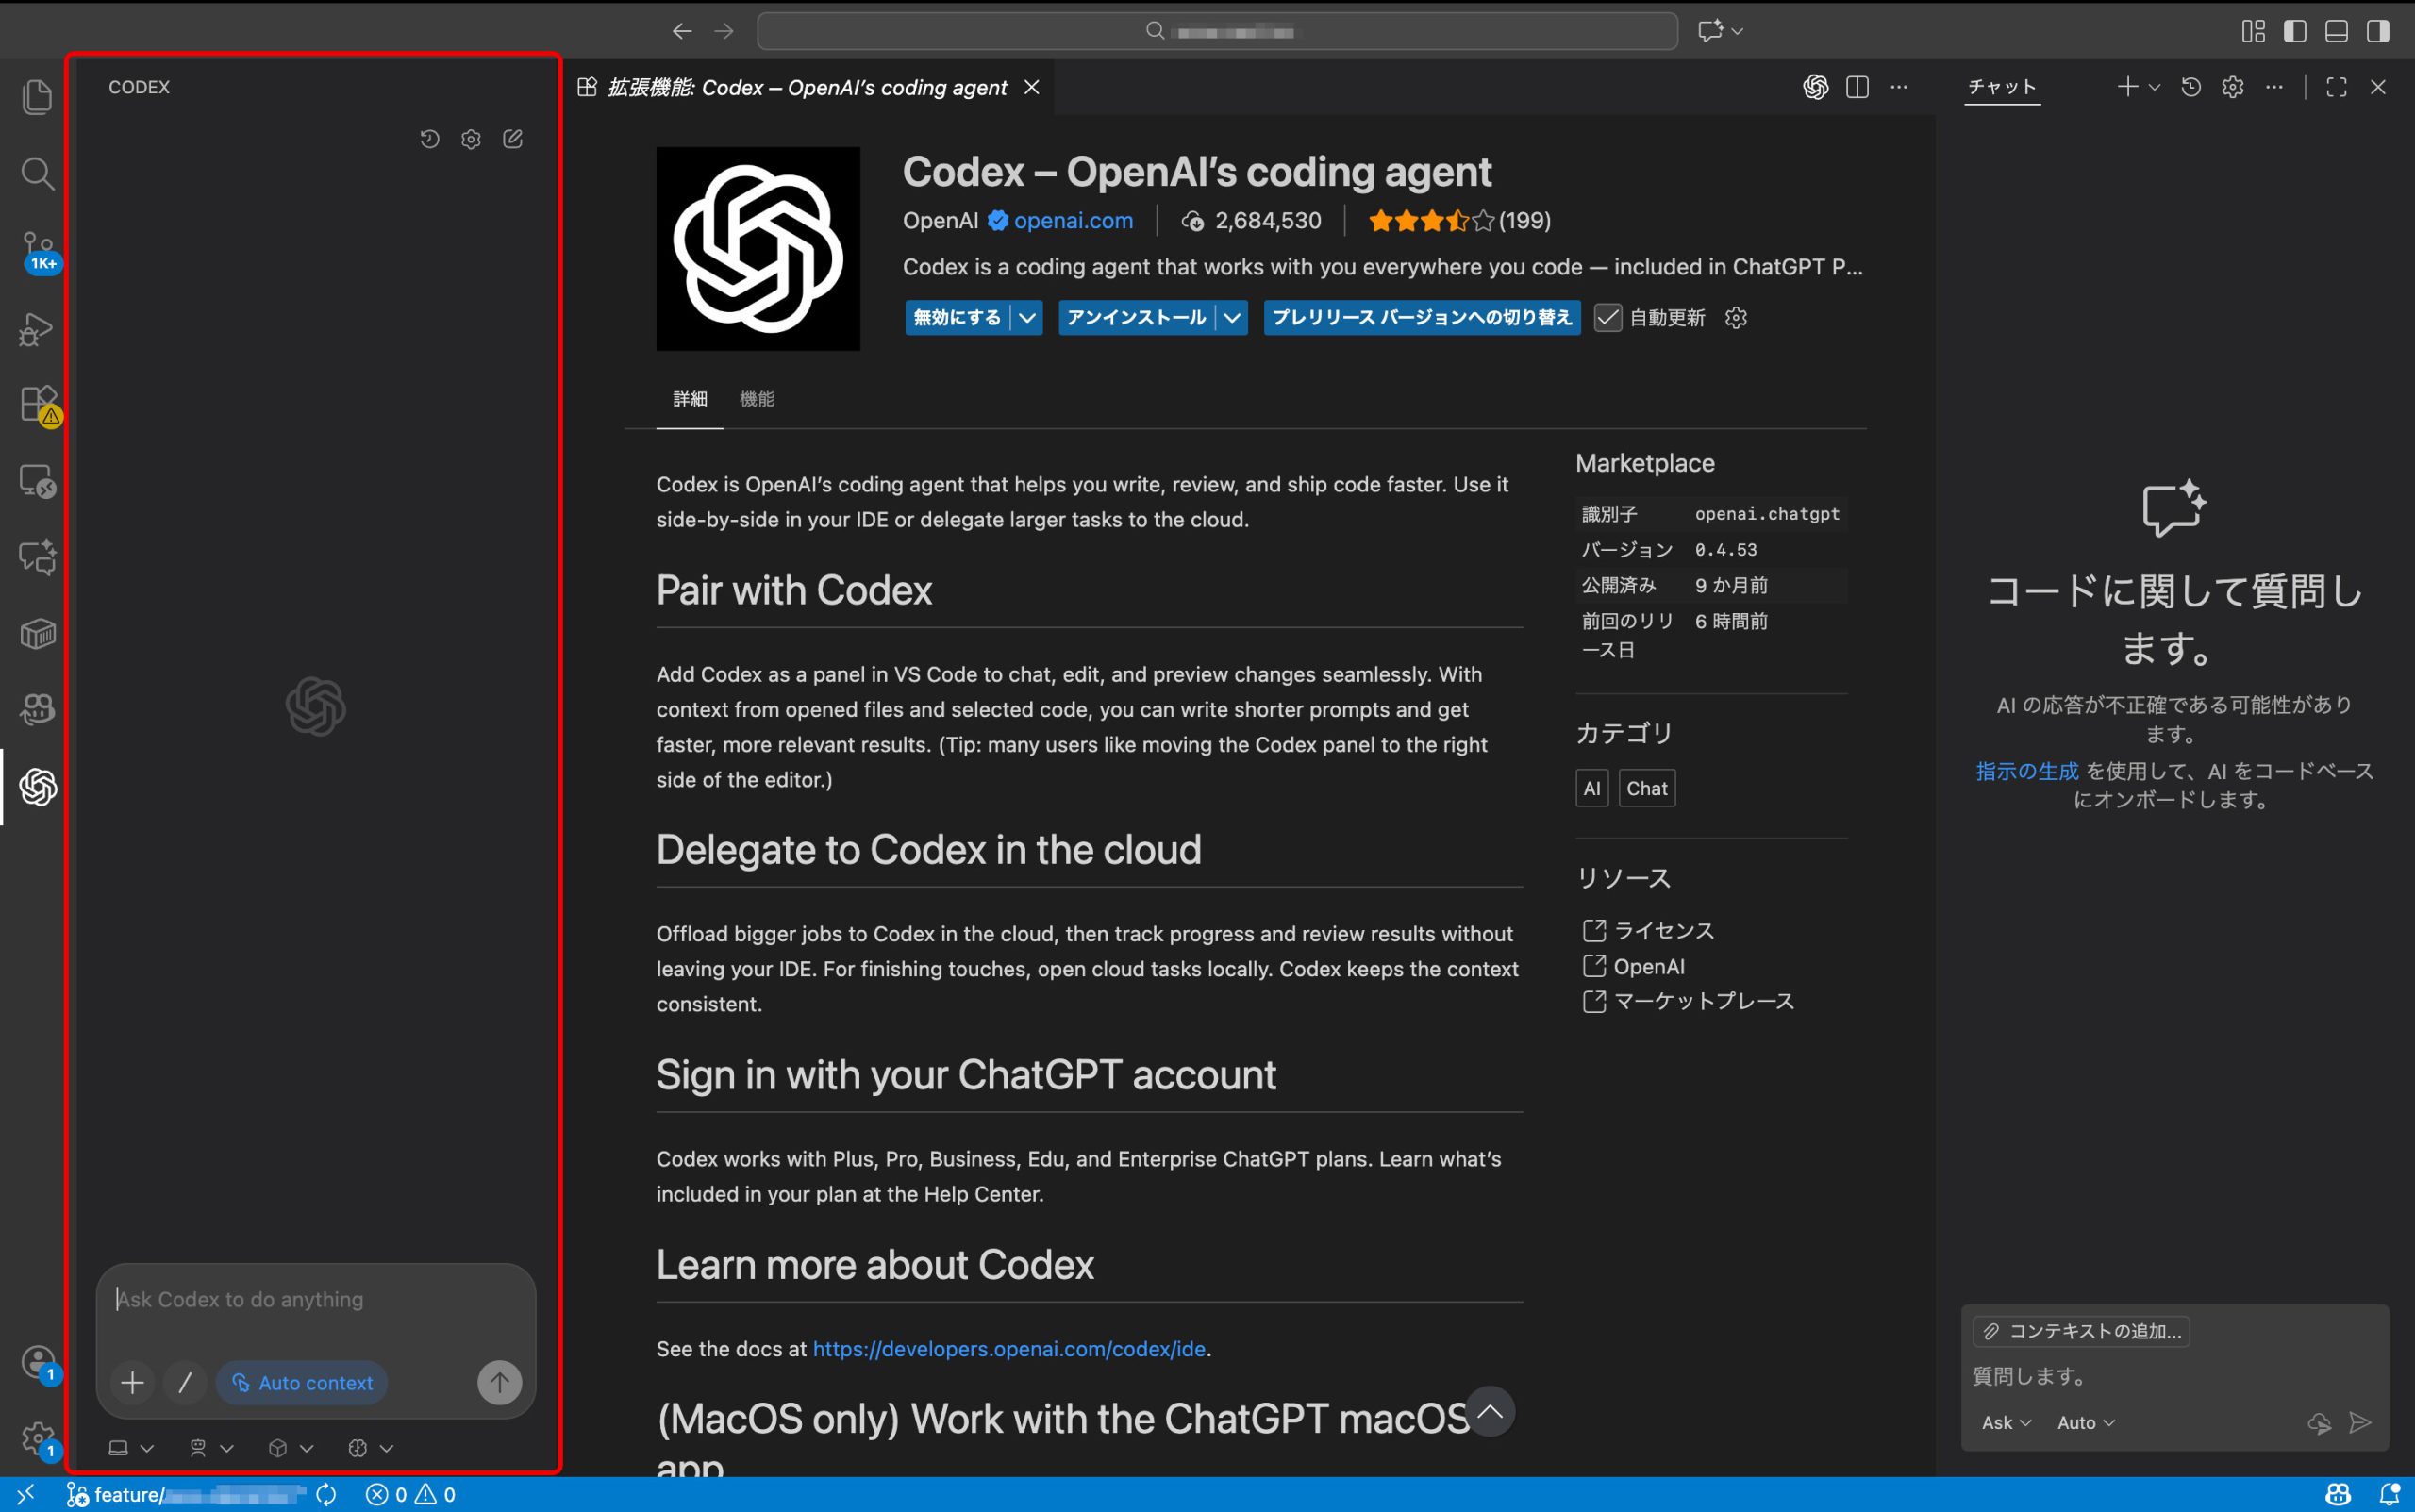This screenshot has width=2415, height=1512.
Task: Open the Search view in activity bar
Action: [38, 173]
